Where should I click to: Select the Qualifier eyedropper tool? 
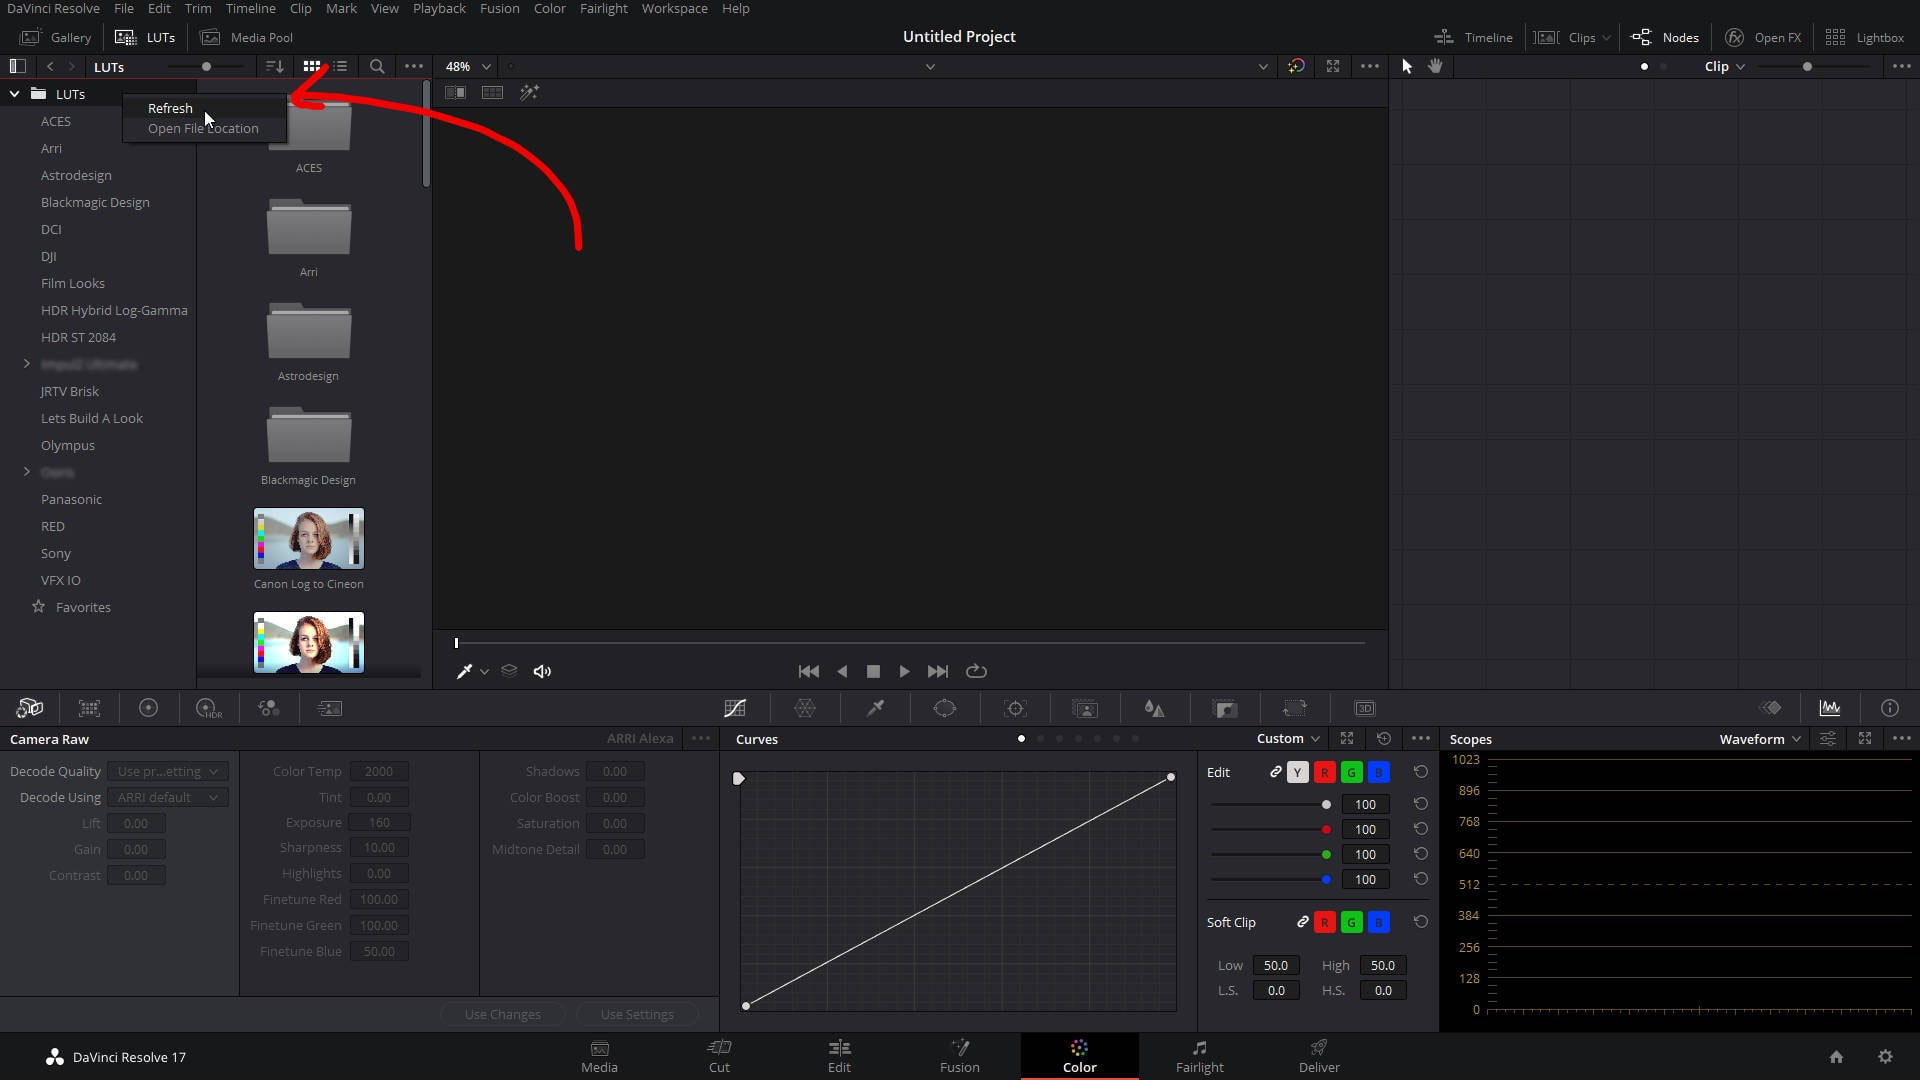(x=876, y=708)
